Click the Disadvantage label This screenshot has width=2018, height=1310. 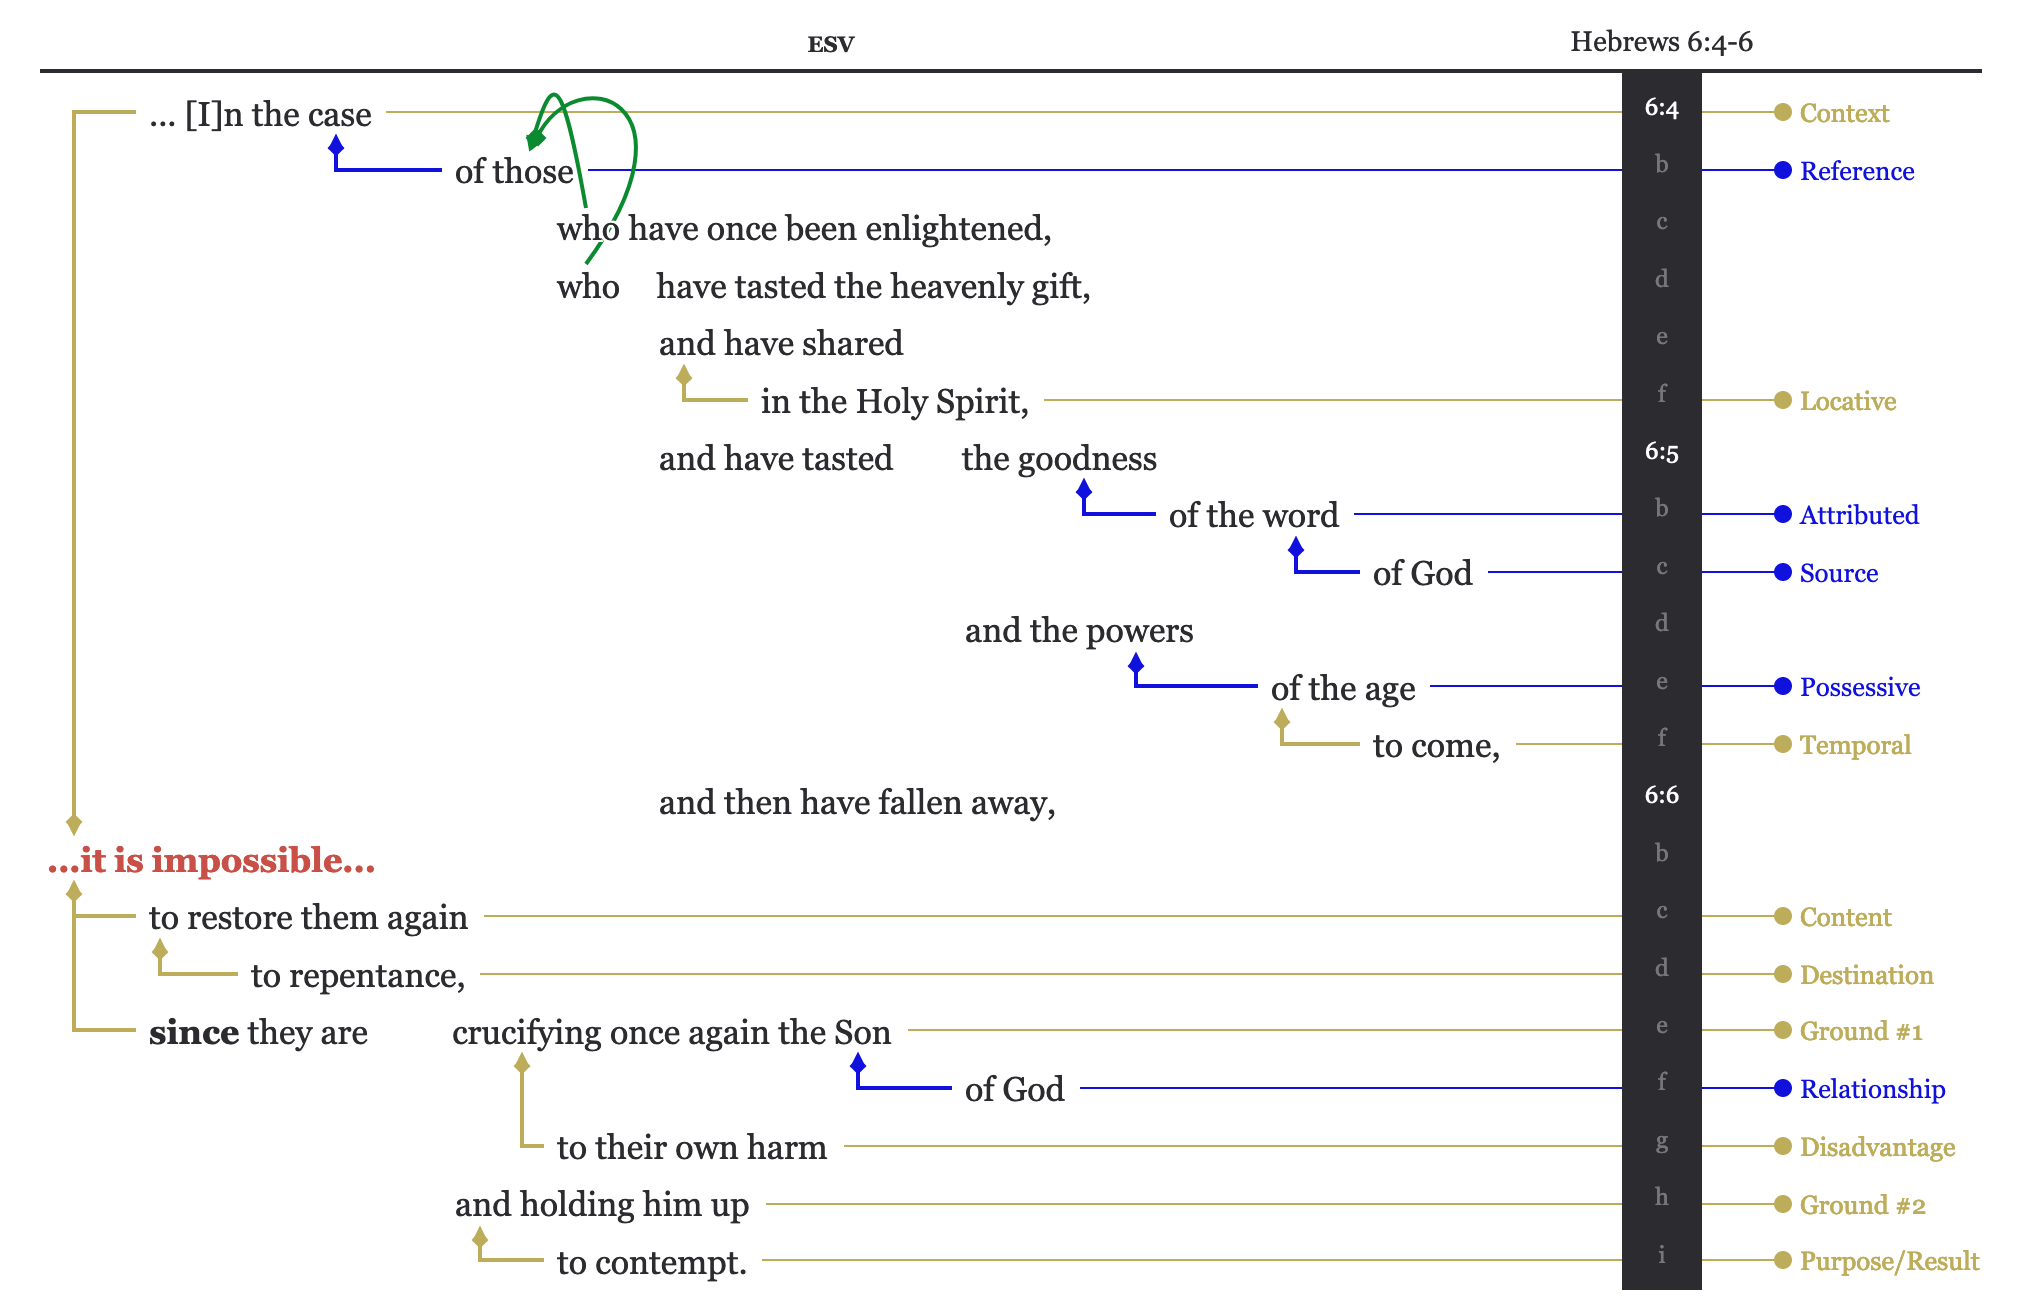point(1876,1147)
